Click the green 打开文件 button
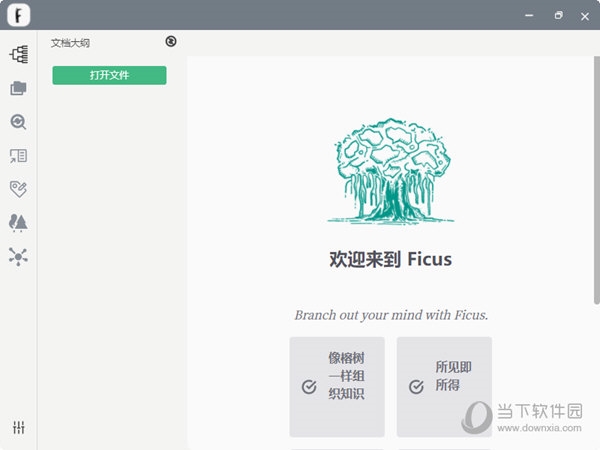Viewport: 600px width, 450px height. tap(109, 75)
